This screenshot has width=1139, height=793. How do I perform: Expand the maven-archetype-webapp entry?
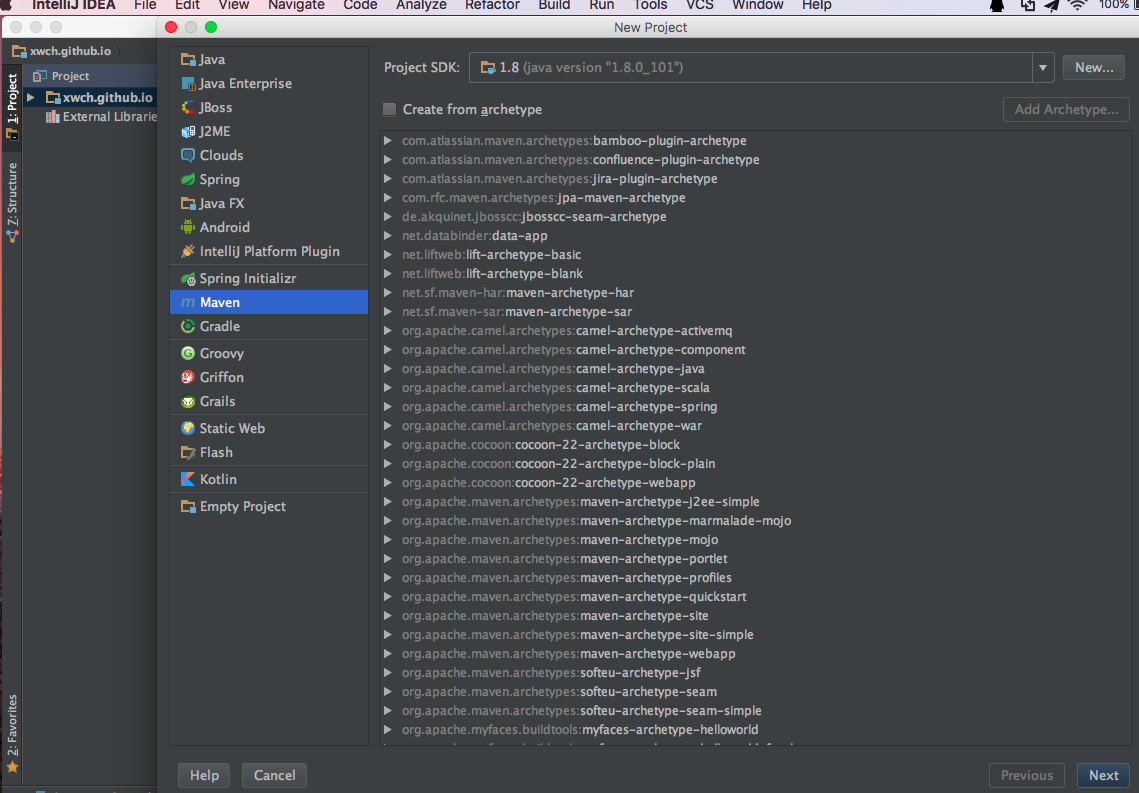[x=388, y=654]
